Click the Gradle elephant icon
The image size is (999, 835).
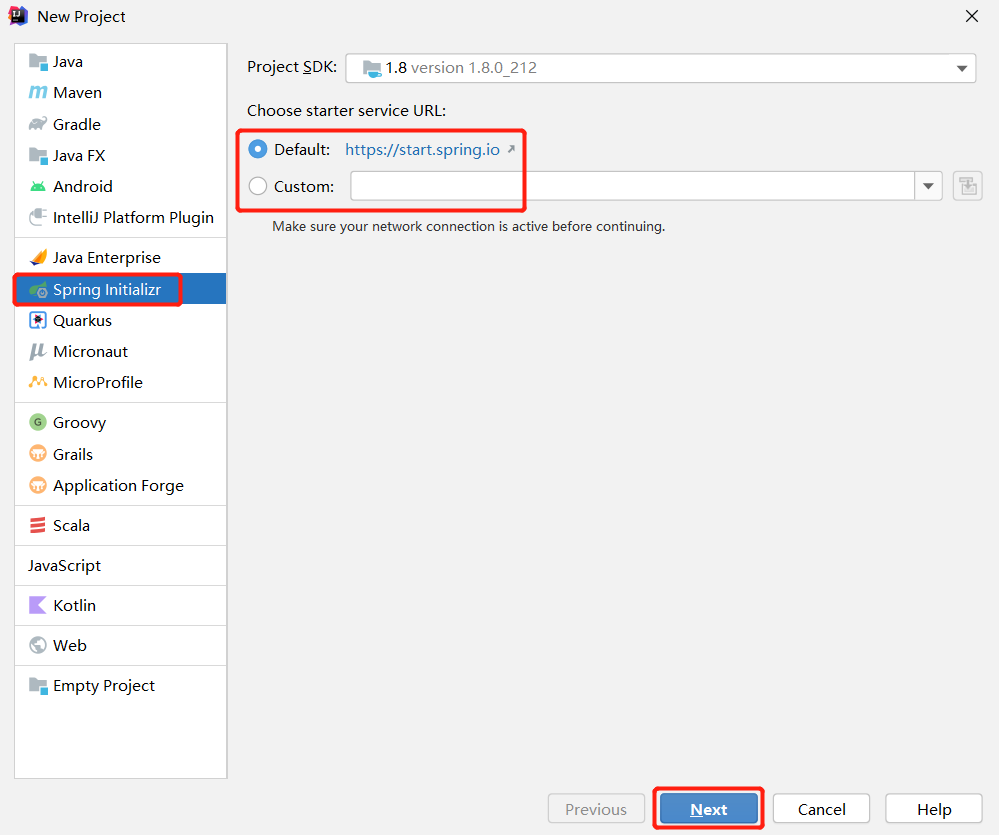pos(38,124)
